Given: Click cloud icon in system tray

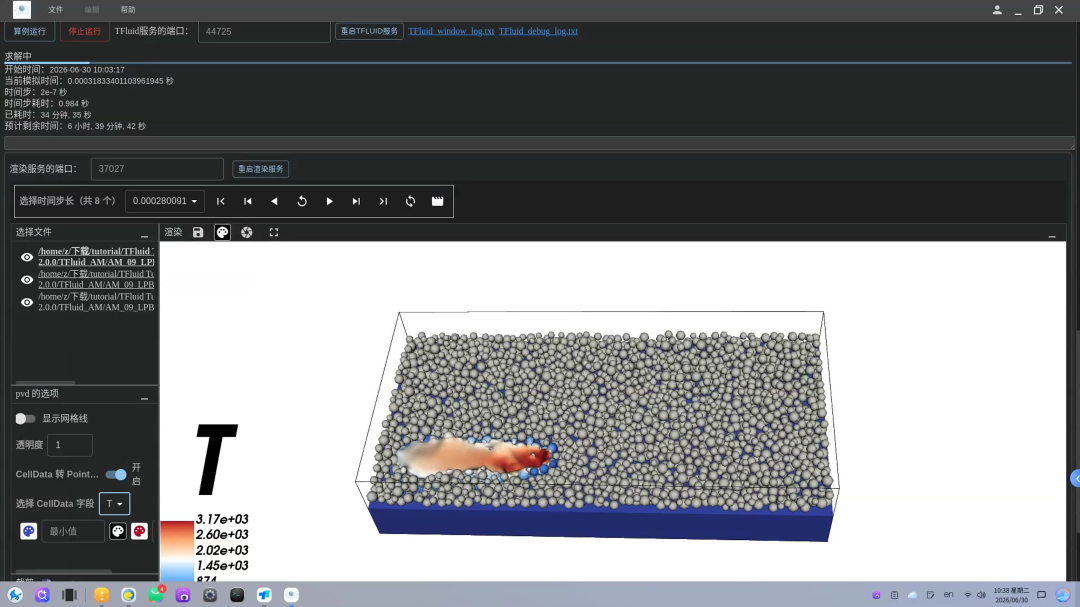Looking at the screenshot, I should point(912,595).
